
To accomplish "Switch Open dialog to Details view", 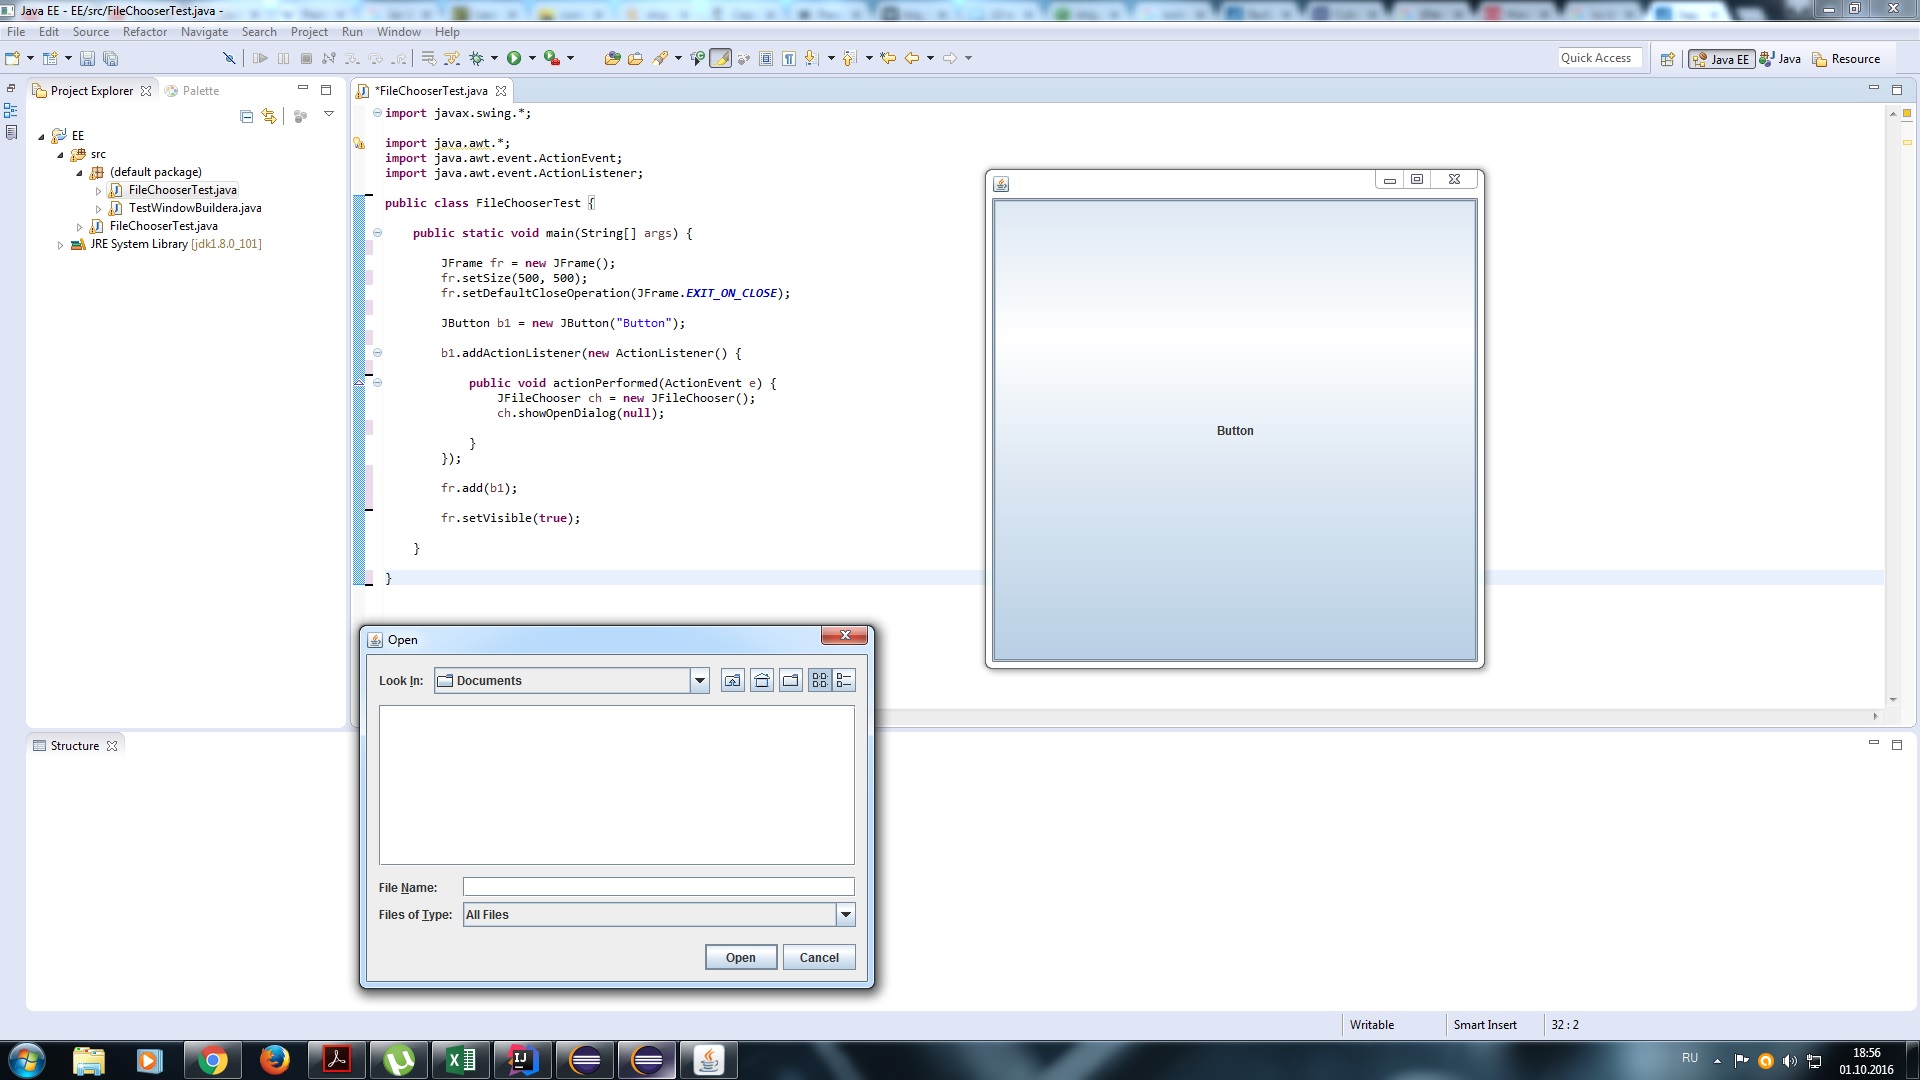I will tap(844, 681).
